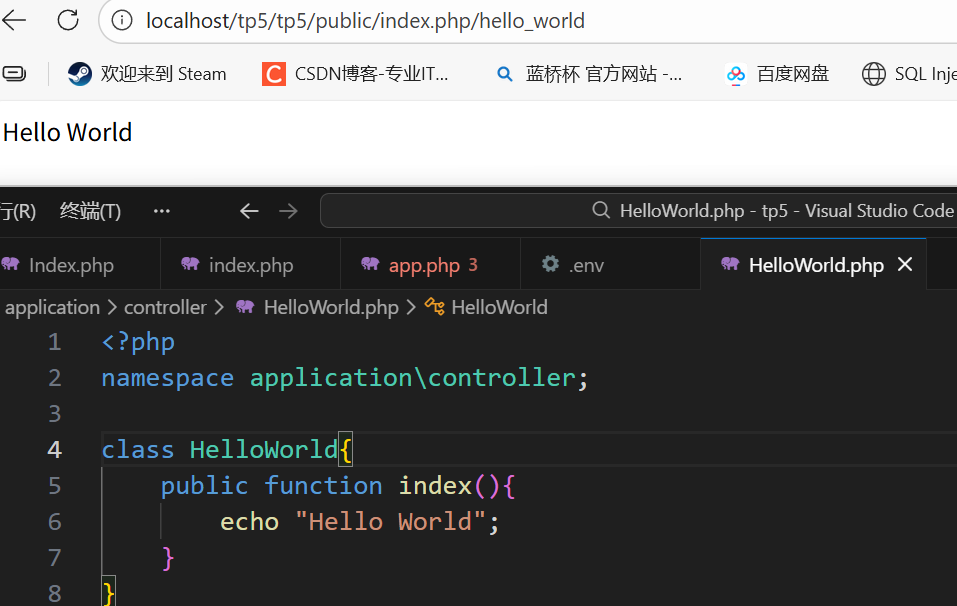This screenshot has height=606, width=957.
Task: Focus the browser address bar URL
Action: (x=365, y=21)
